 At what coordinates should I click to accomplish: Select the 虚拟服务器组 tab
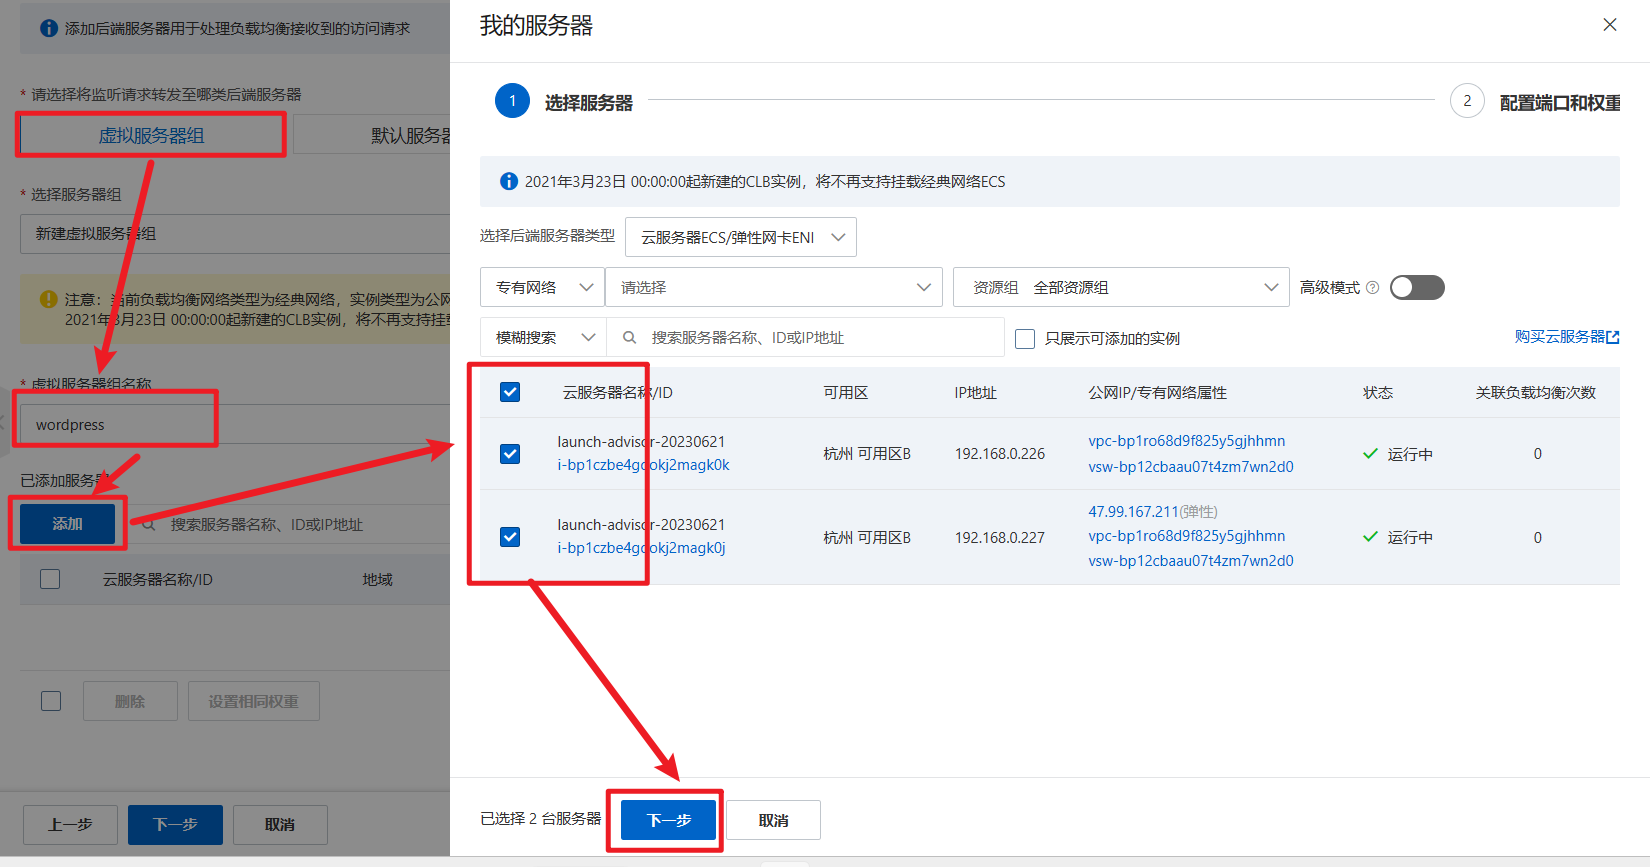point(151,135)
